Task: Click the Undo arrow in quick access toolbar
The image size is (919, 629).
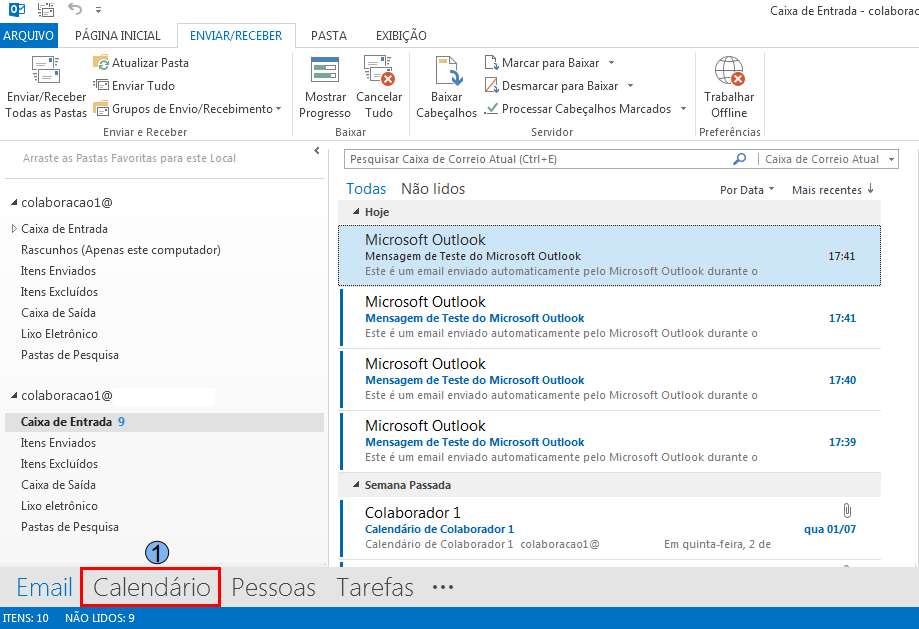Action: 74,9
